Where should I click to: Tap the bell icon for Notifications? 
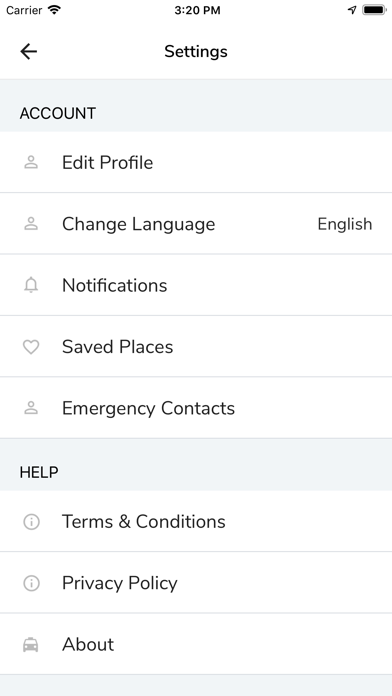(31, 285)
